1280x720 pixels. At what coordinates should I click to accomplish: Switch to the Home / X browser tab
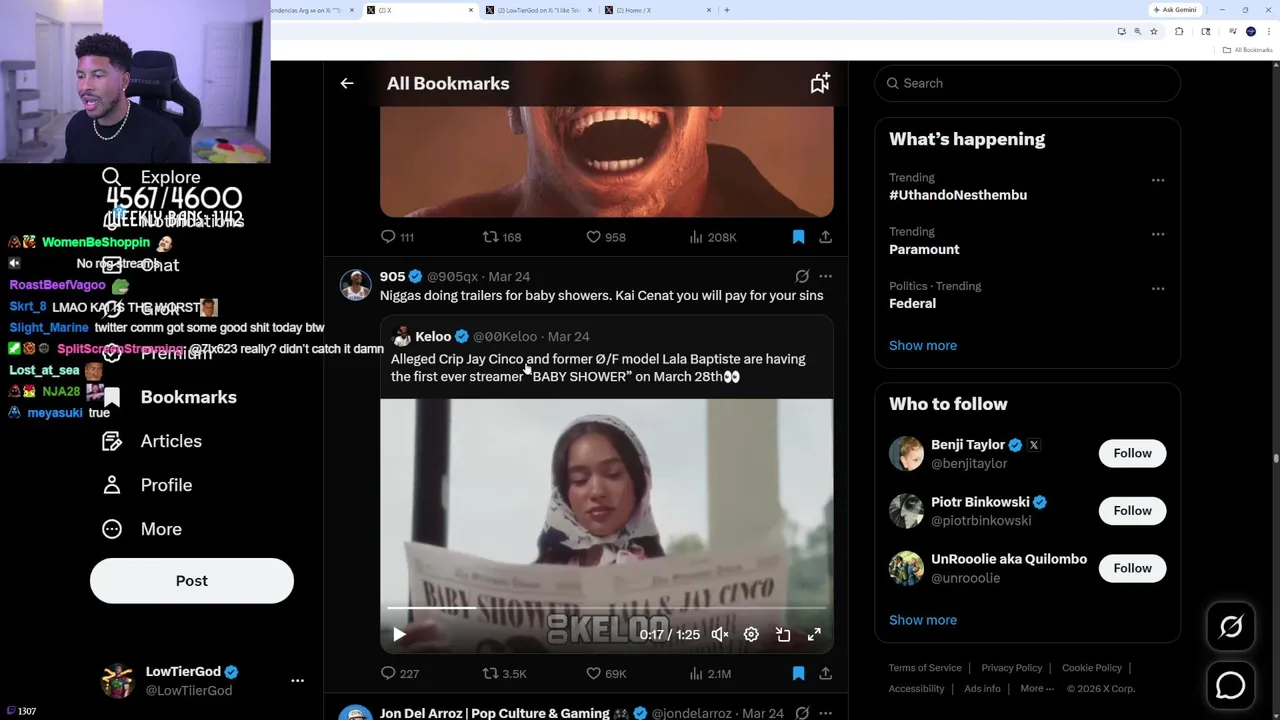tap(658, 10)
